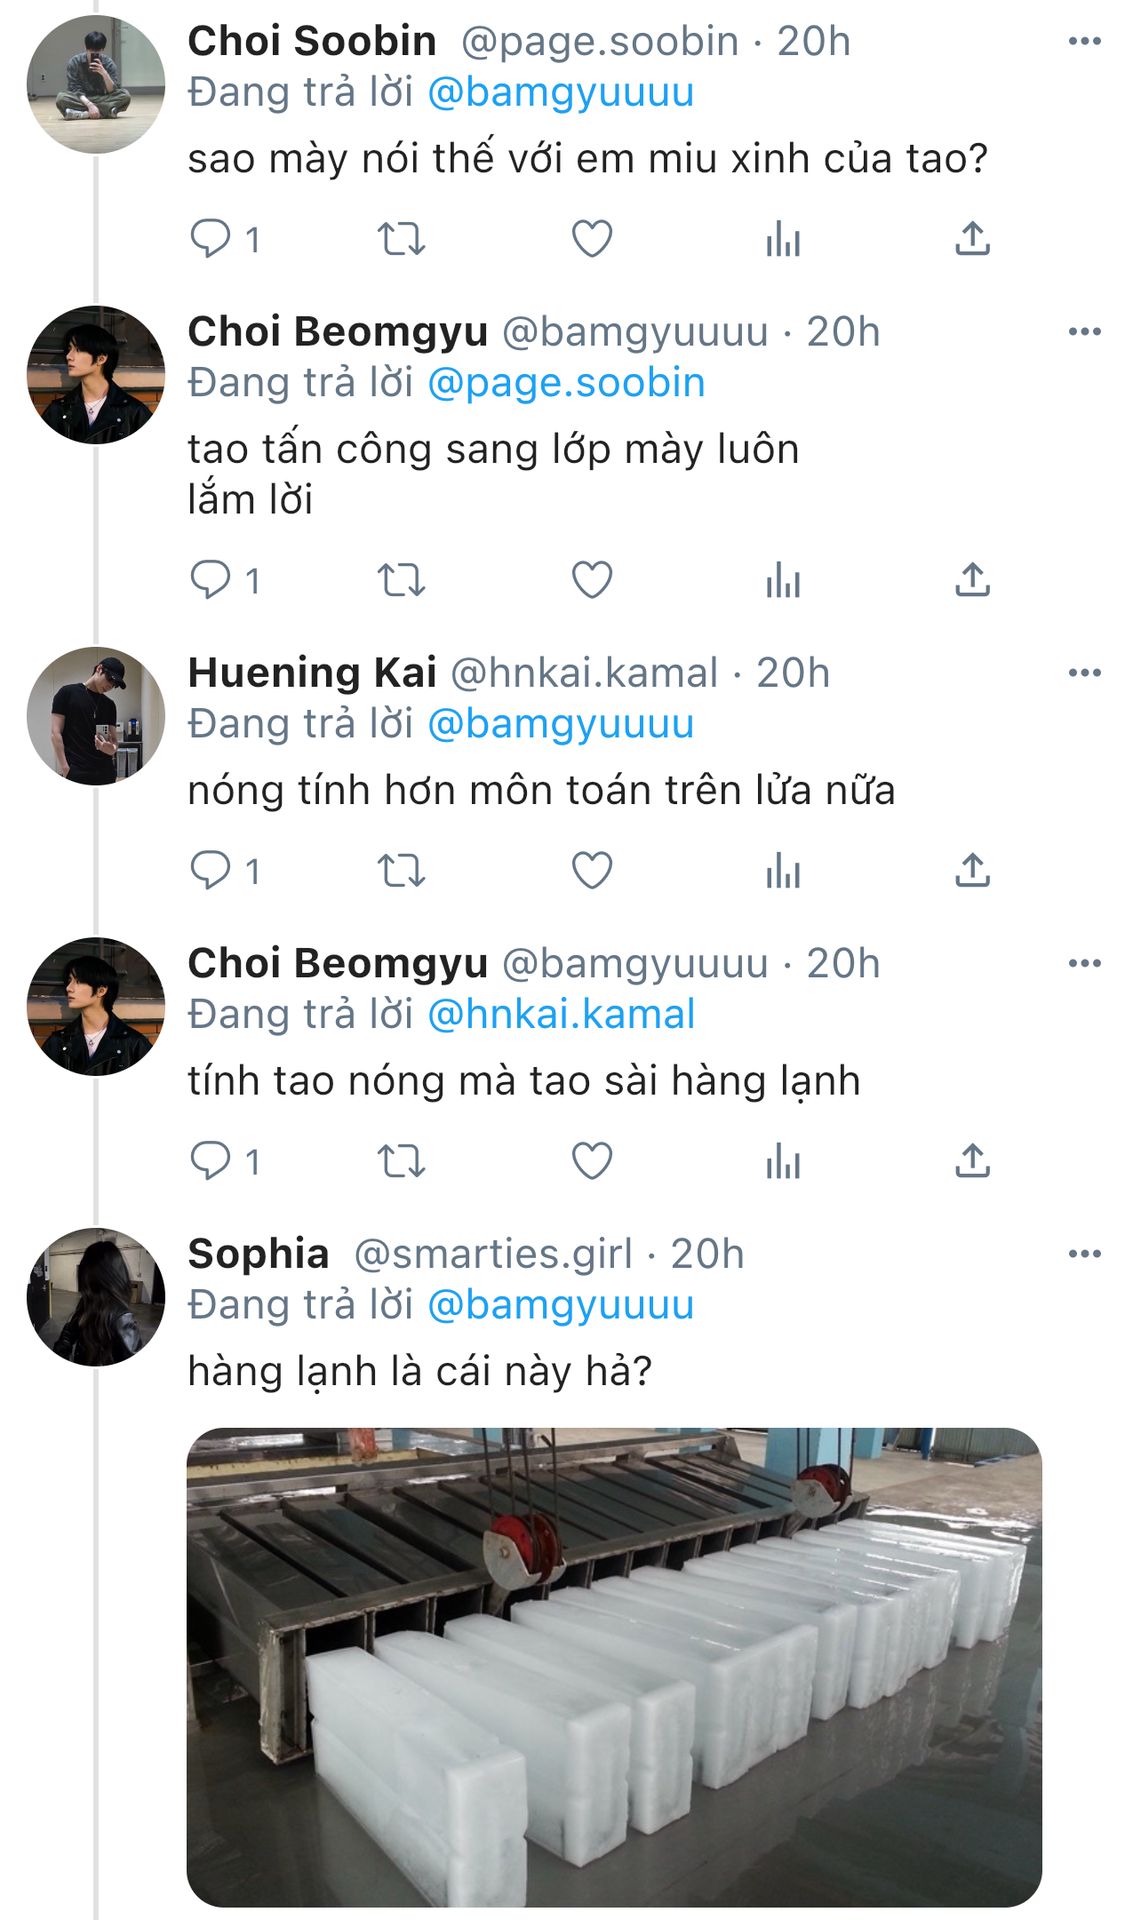
Task: Reply to Huening Kai's tweet
Action: 211,871
